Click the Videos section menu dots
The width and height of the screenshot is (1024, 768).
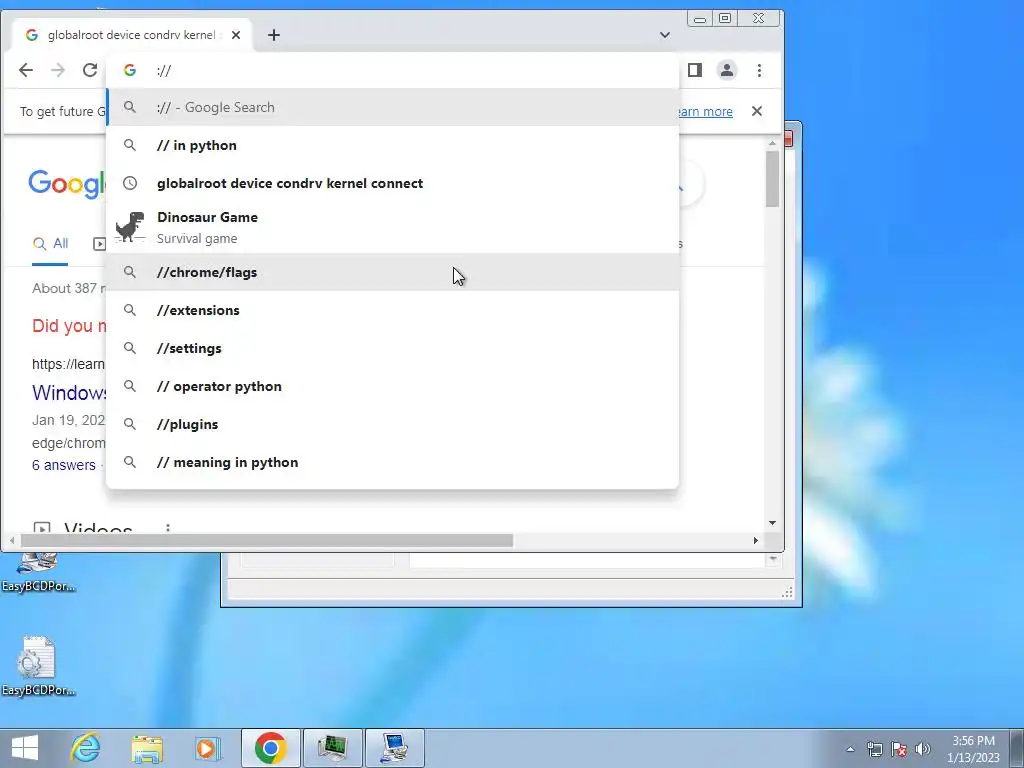click(168, 528)
